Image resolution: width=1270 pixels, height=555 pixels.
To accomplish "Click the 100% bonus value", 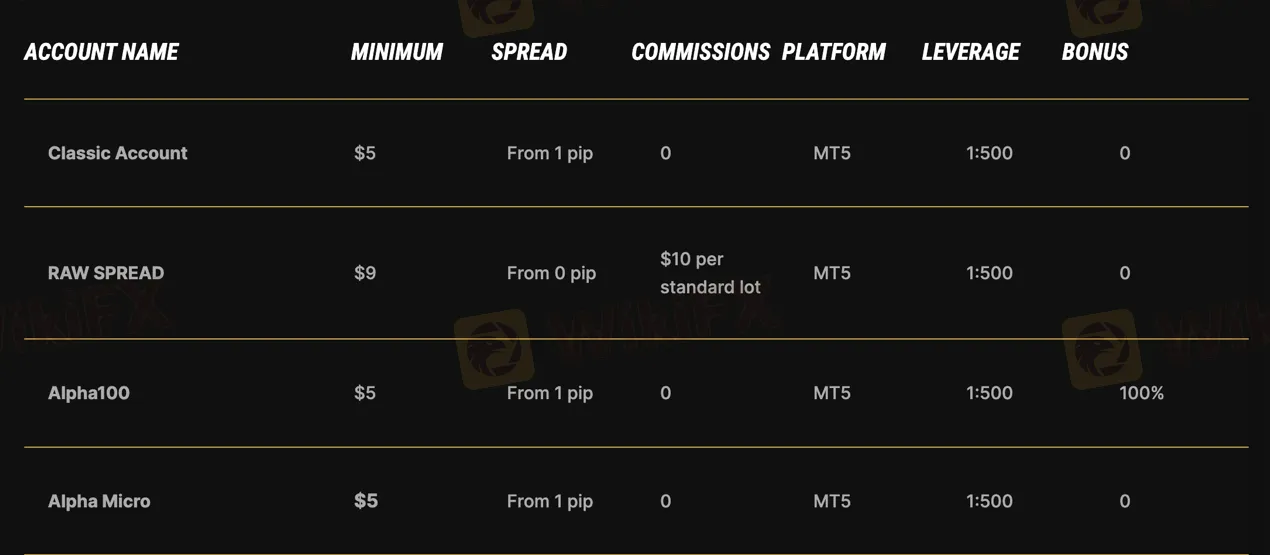I will (1141, 393).
